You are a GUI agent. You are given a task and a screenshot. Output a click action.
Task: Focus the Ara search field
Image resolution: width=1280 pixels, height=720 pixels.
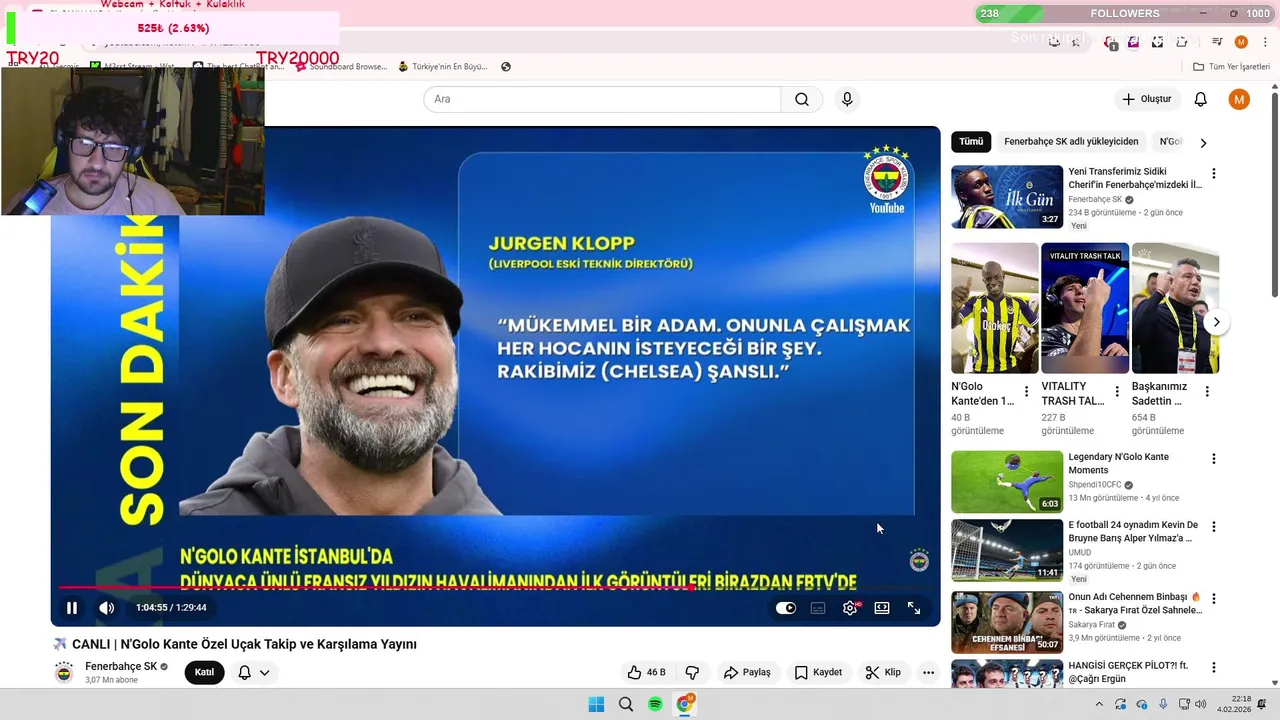[602, 99]
